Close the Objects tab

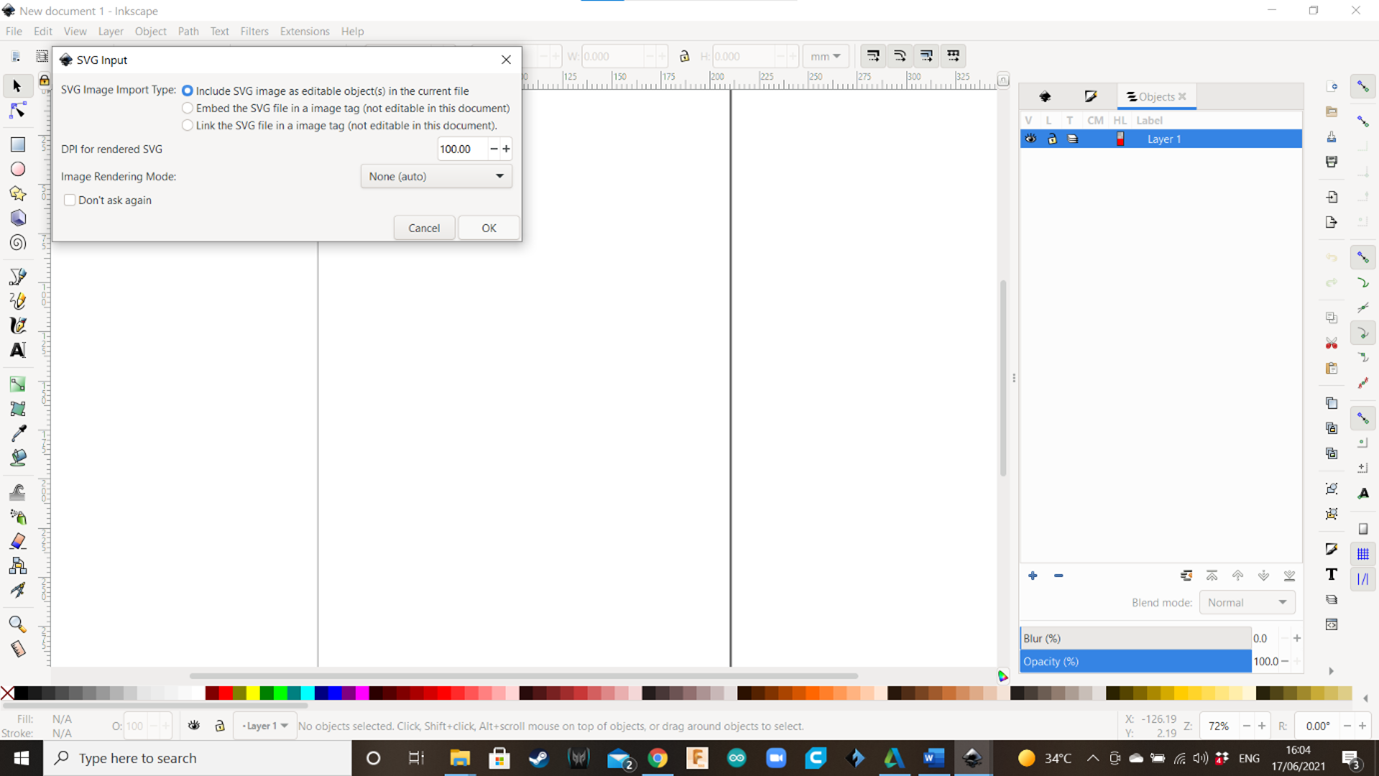[1182, 97]
